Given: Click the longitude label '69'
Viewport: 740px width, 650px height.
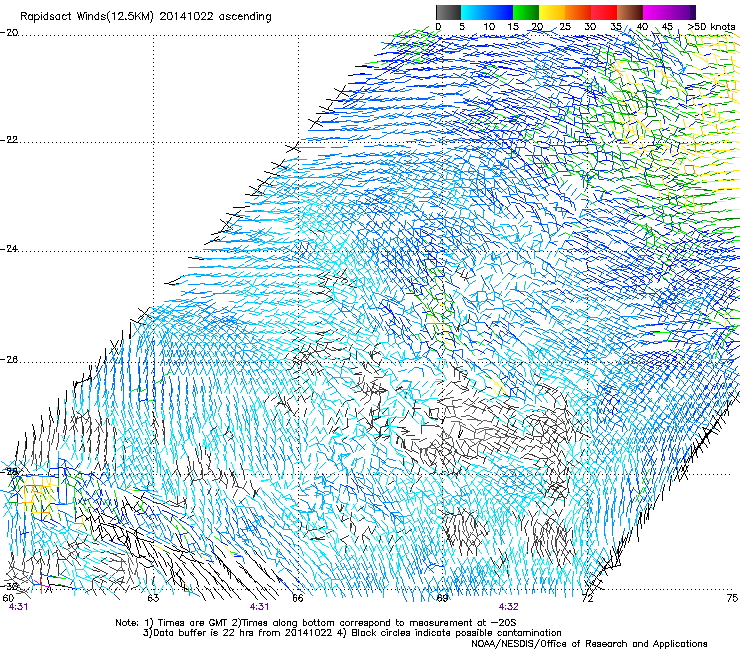Looking at the screenshot, I should pos(442,599).
